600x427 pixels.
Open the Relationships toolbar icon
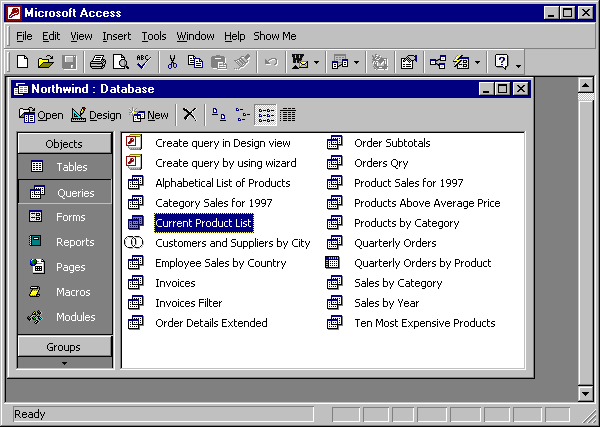(437, 62)
